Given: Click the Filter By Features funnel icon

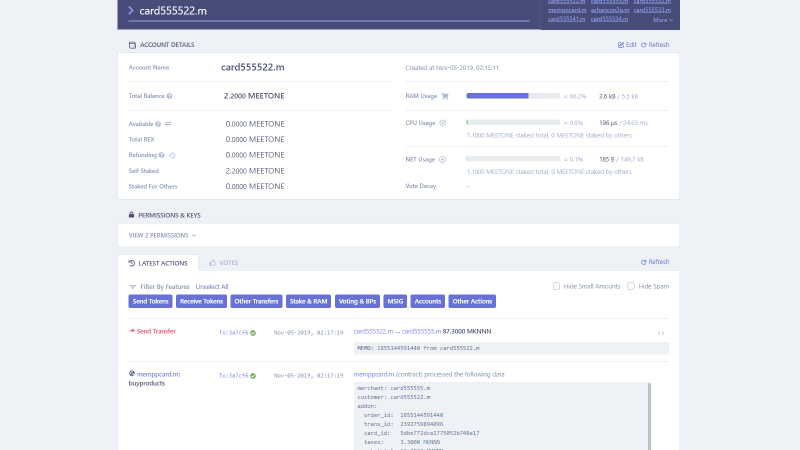Looking at the screenshot, I should (x=132, y=287).
